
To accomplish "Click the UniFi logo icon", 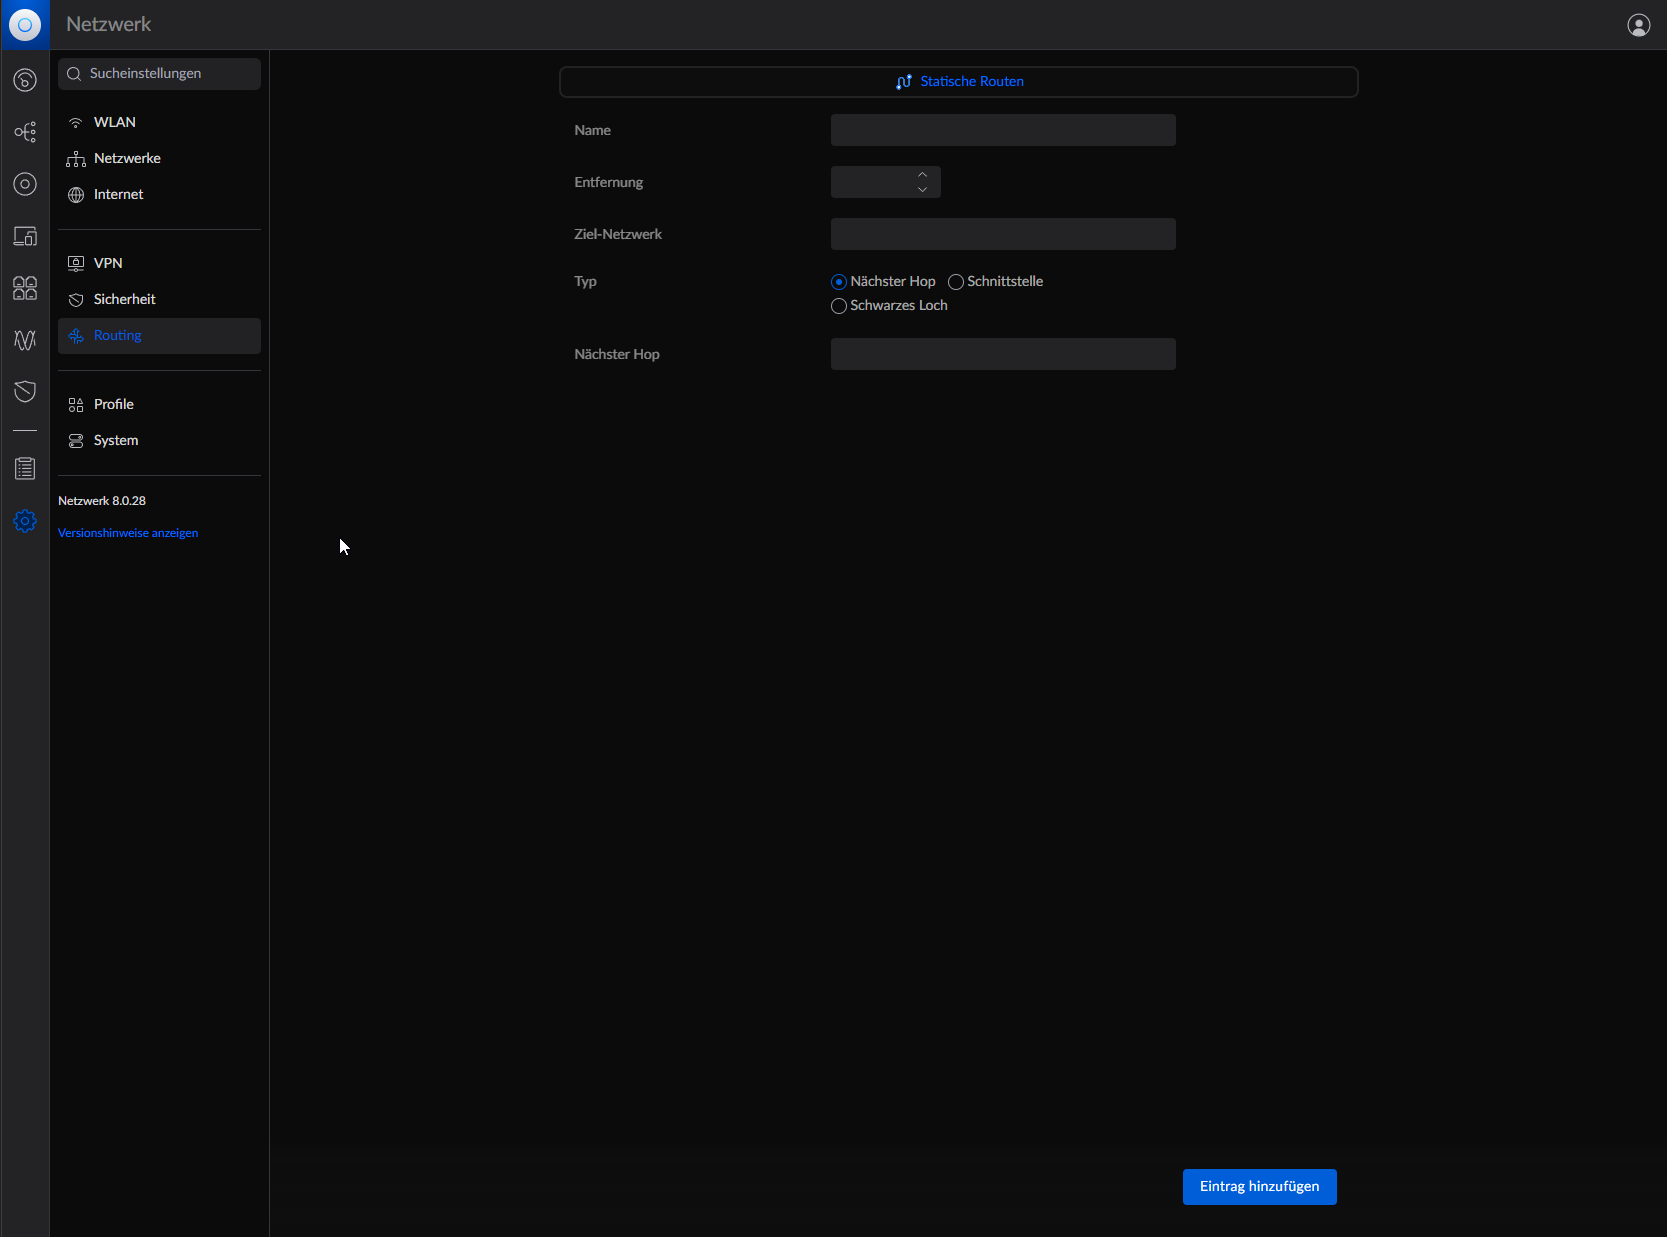I will click(x=25, y=25).
